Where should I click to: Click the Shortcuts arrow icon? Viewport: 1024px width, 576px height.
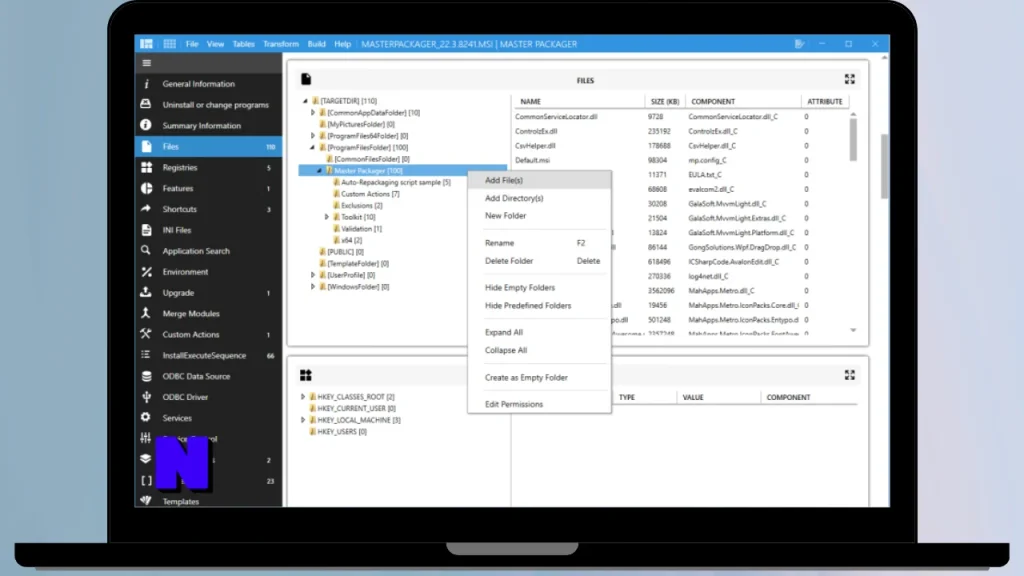146,209
